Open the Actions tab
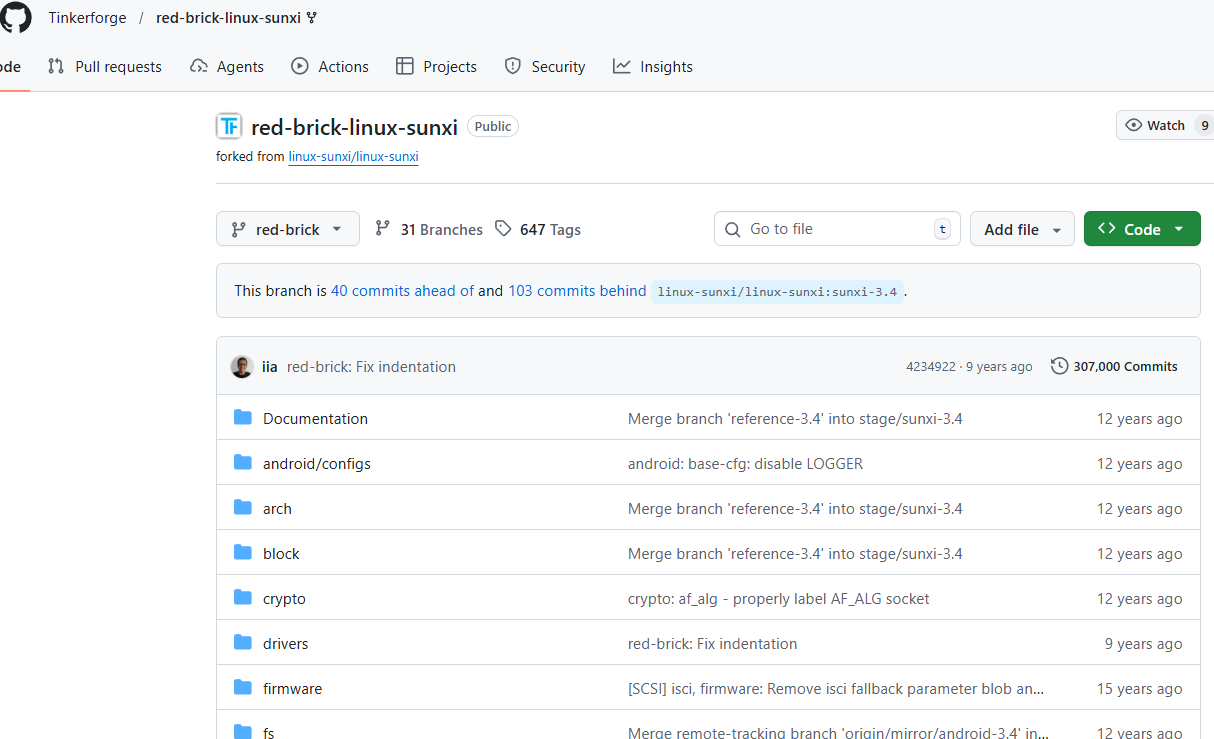 click(x=330, y=67)
